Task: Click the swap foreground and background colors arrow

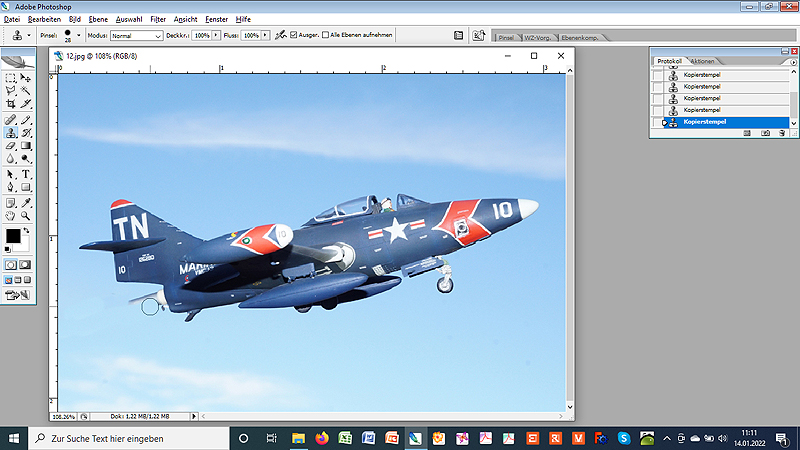Action: [x=27, y=231]
